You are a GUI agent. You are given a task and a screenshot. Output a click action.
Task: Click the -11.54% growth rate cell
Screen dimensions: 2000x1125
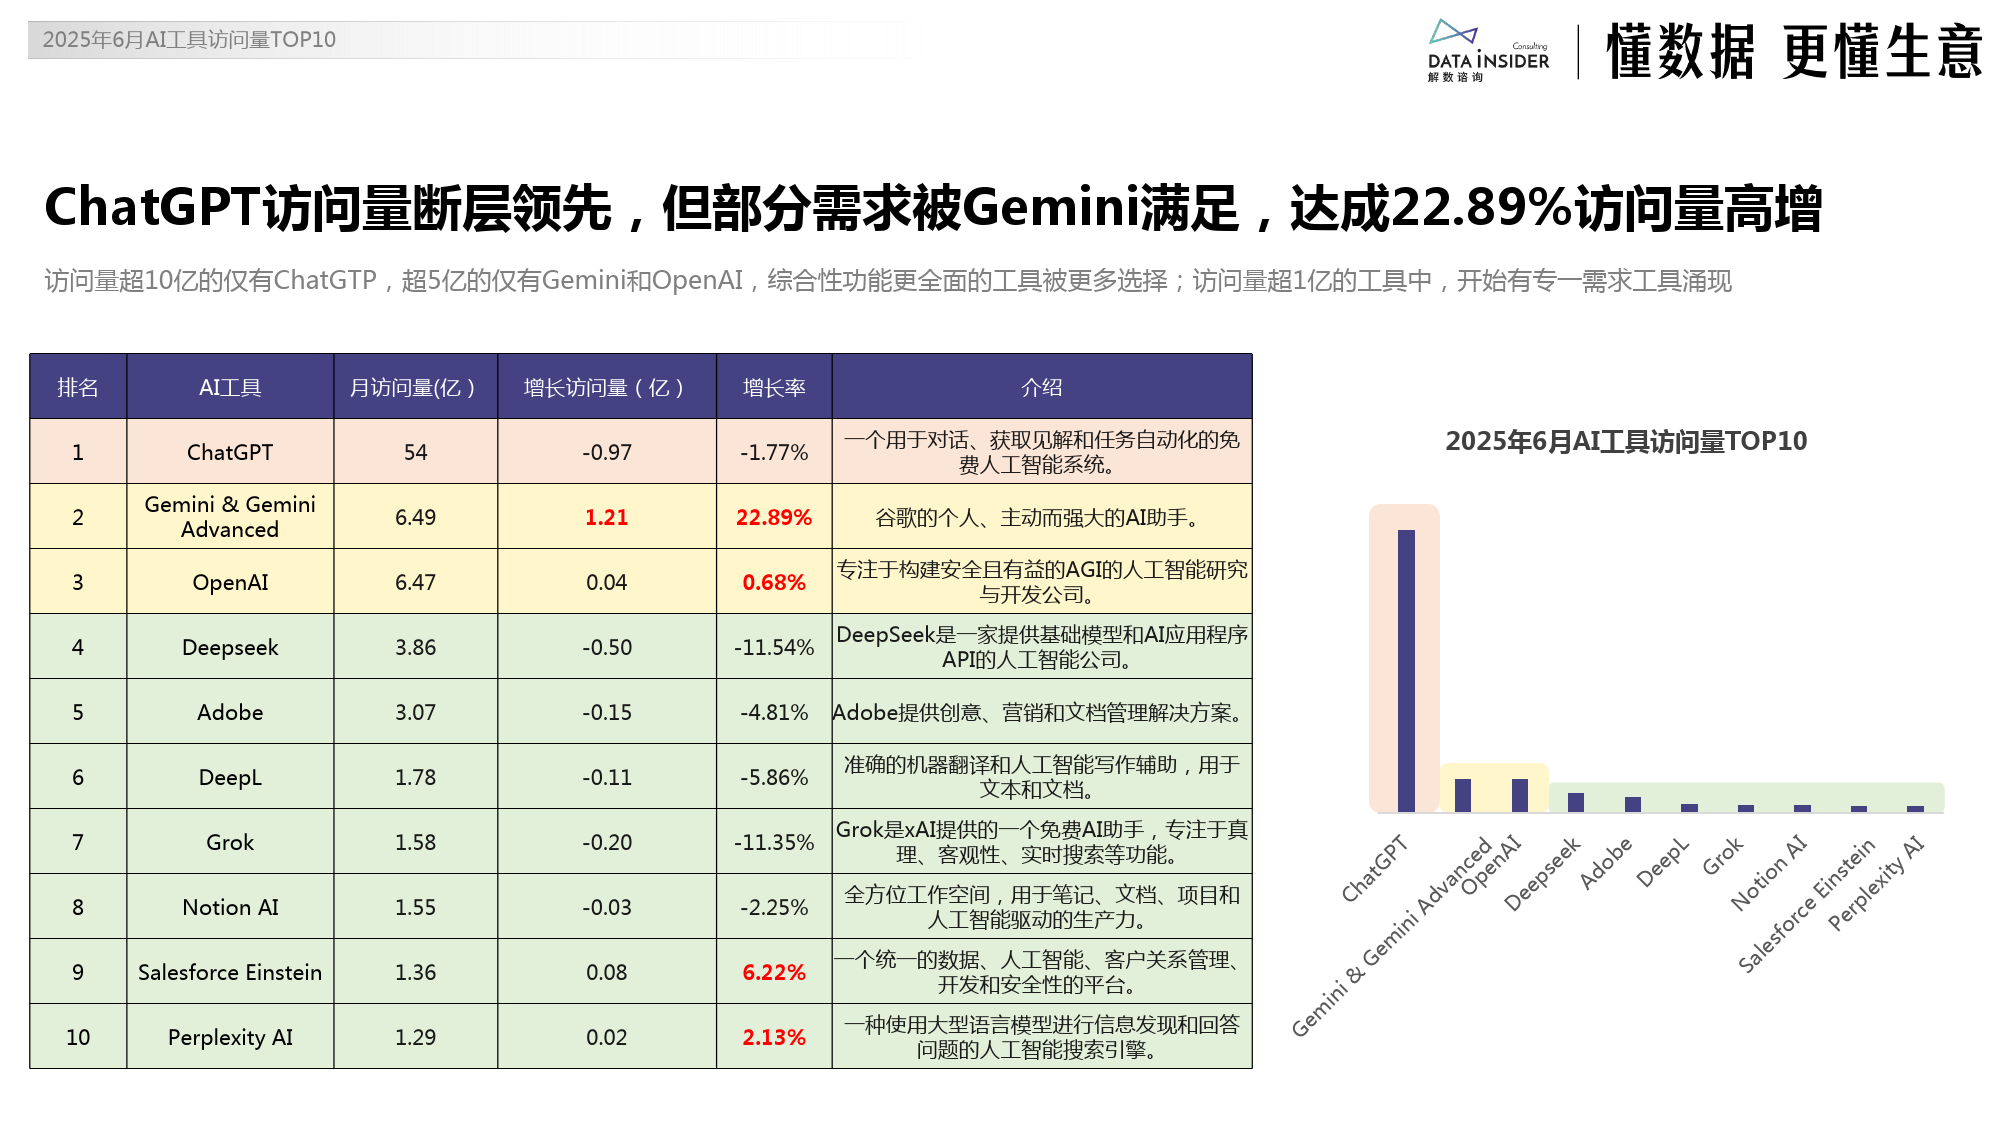(774, 647)
